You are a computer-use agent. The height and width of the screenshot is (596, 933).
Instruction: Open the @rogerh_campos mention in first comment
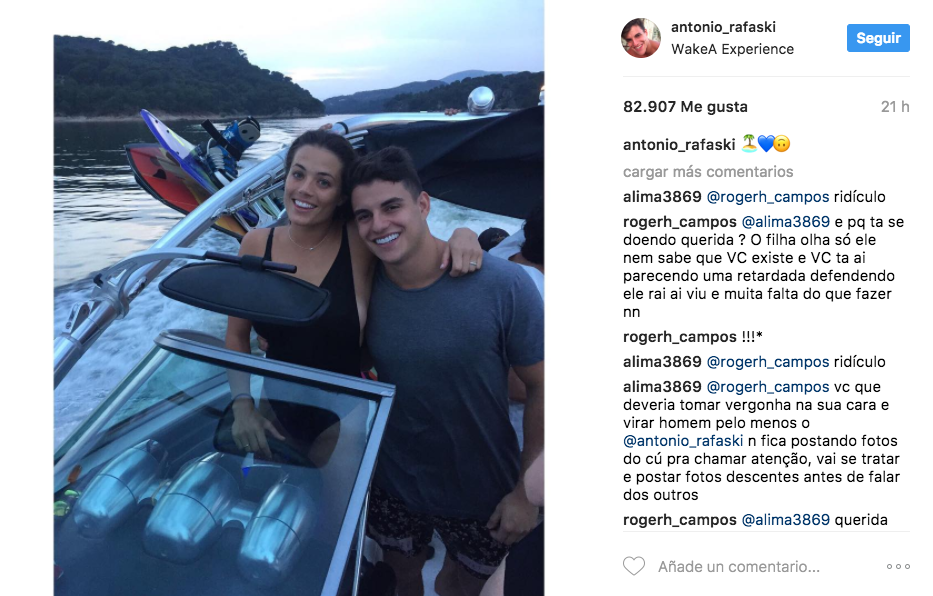click(x=768, y=197)
